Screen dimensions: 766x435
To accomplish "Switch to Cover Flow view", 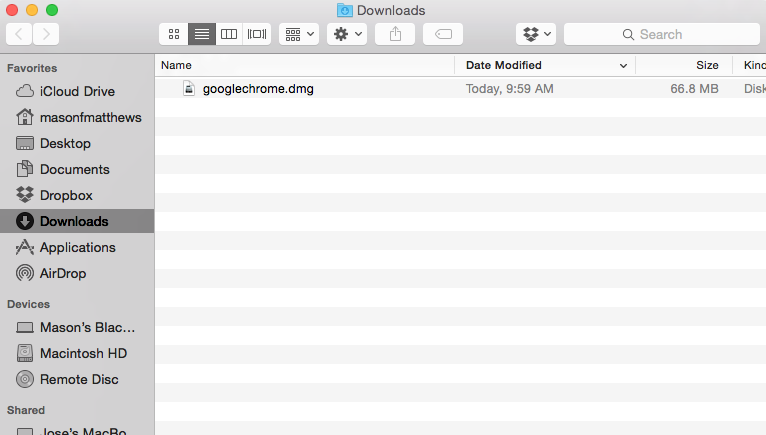I will pyautogui.click(x=257, y=34).
